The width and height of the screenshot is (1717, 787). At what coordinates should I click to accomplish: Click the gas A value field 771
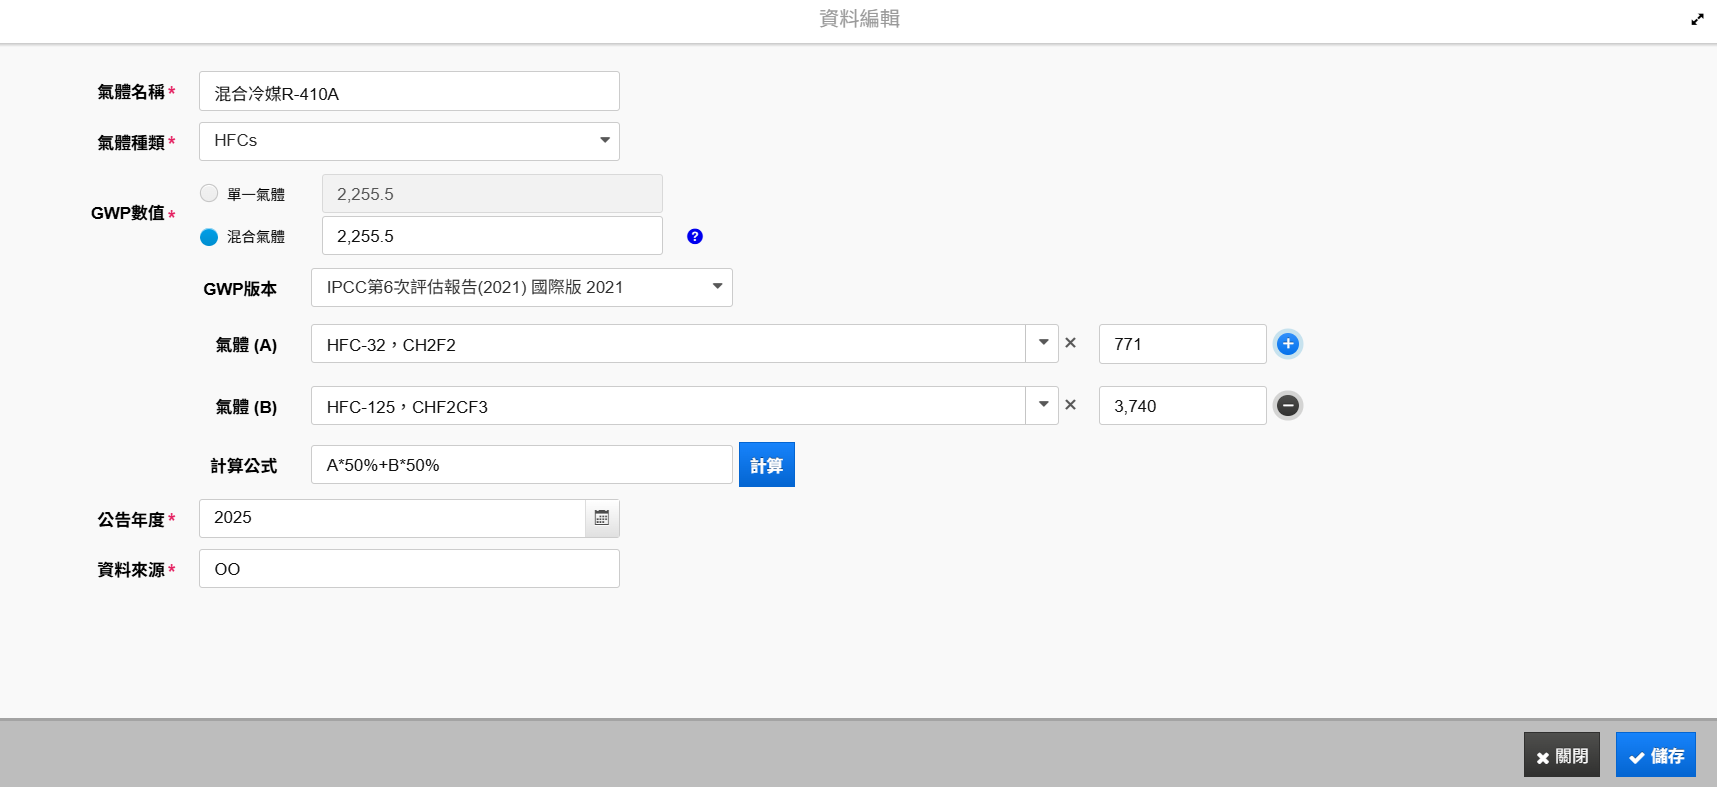[1183, 344]
